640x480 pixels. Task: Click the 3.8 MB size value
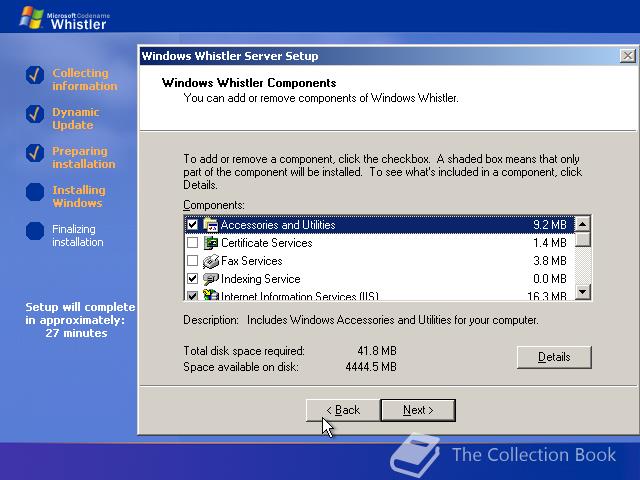550,261
